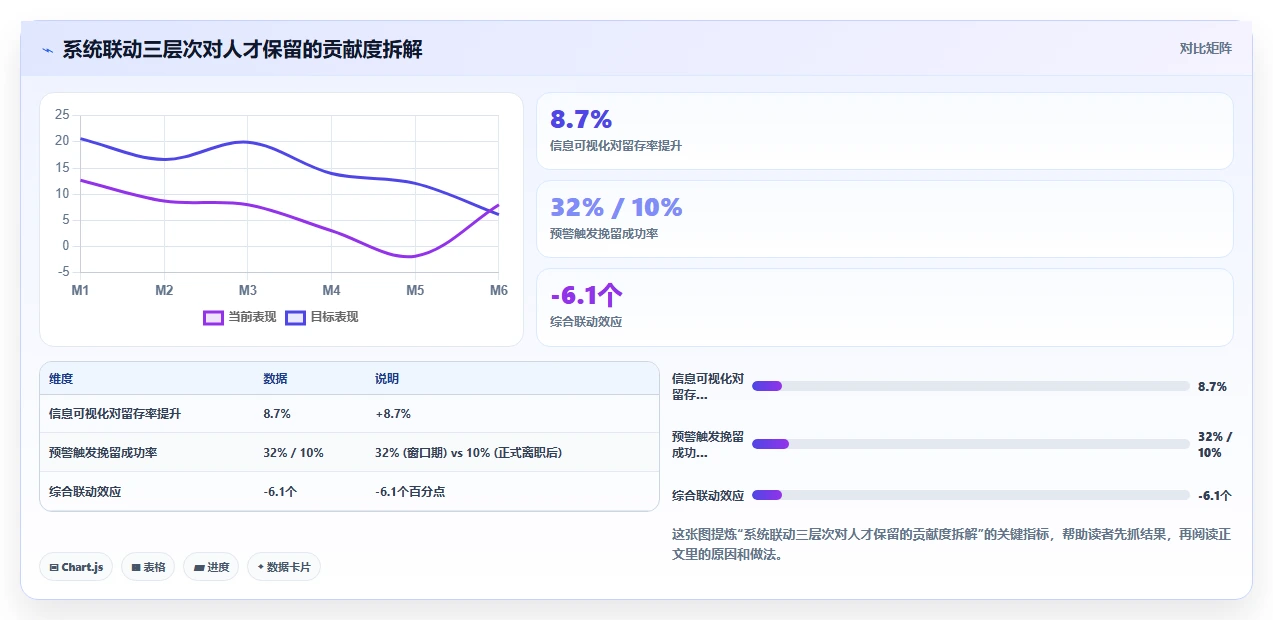Screen dimensions: 1273x620
Task: Click the 对比矩阵 label in header
Action: pyautogui.click(x=1206, y=48)
